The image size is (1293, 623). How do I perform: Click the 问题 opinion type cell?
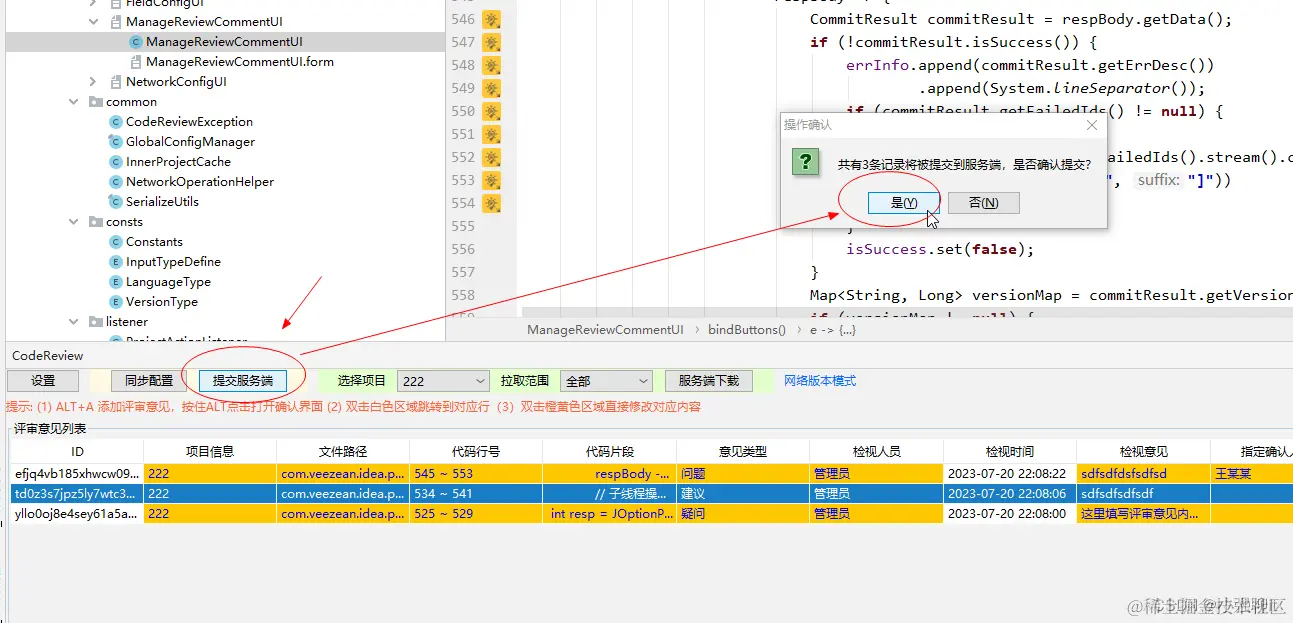[743, 473]
